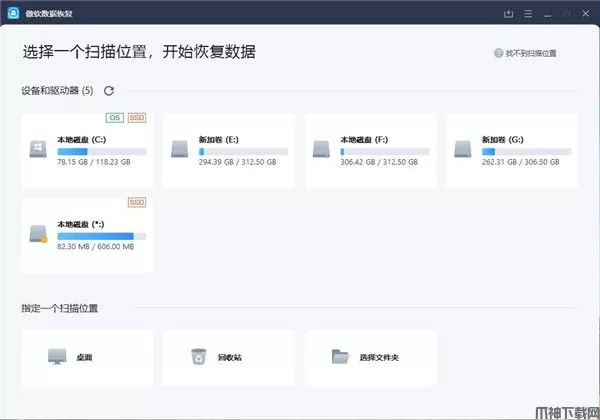Click the 本地磁盘 (*:) label
This screenshot has height=420, width=600.
80,224
